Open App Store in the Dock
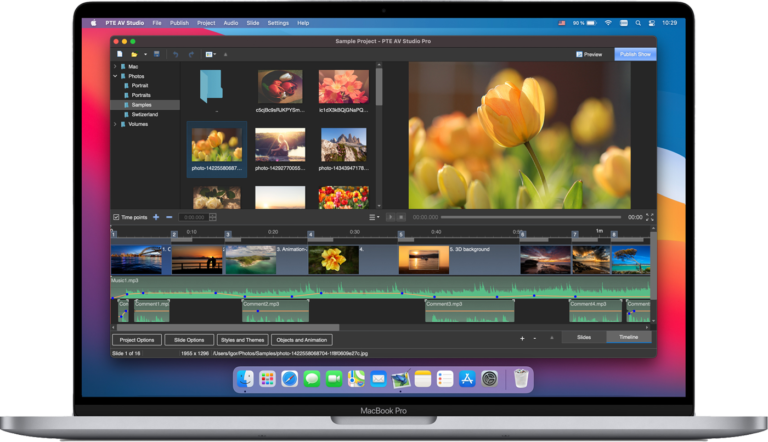 [467, 379]
